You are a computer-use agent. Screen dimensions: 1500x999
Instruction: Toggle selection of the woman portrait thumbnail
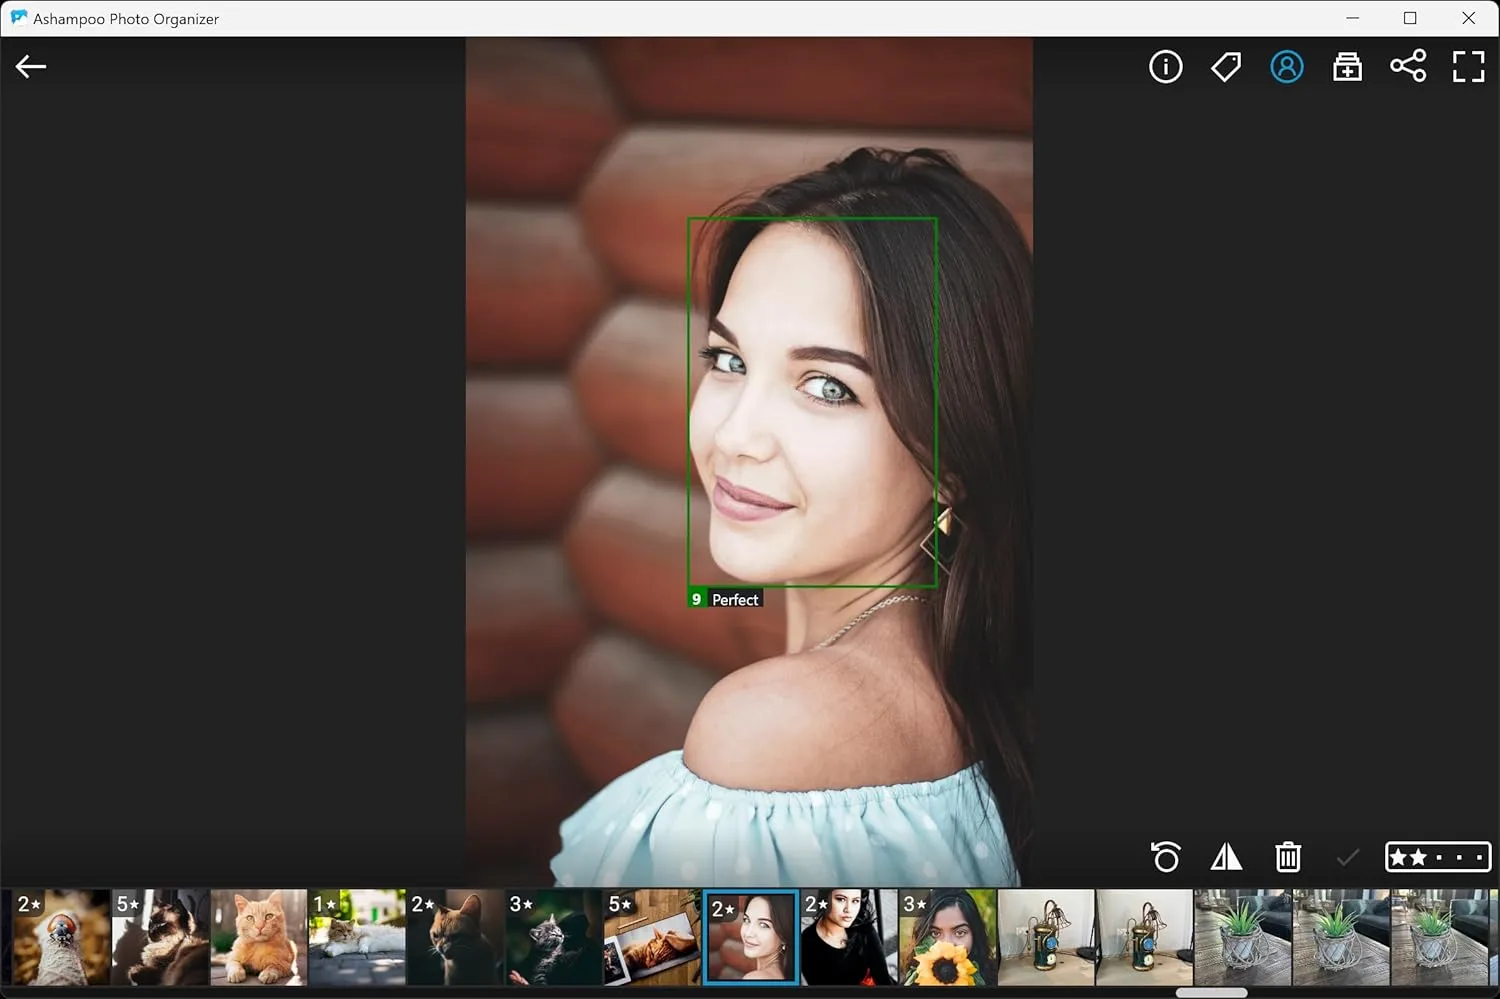750,937
